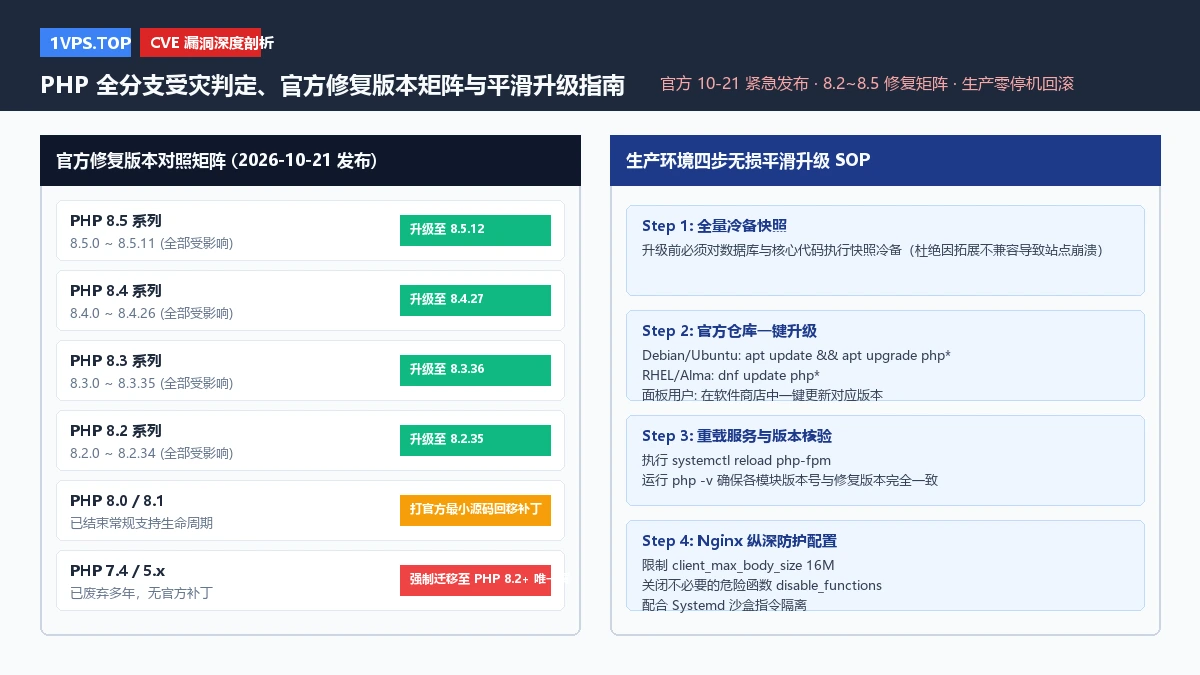Click the CVE 漏洞深度剖析 red tag
The width and height of the screenshot is (1200, 675).
[x=200, y=42]
